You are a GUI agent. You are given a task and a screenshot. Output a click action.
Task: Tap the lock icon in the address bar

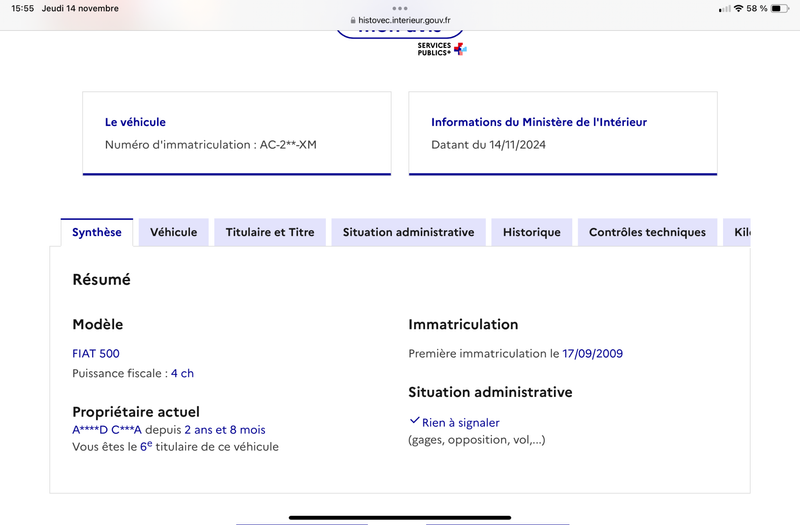tap(353, 20)
